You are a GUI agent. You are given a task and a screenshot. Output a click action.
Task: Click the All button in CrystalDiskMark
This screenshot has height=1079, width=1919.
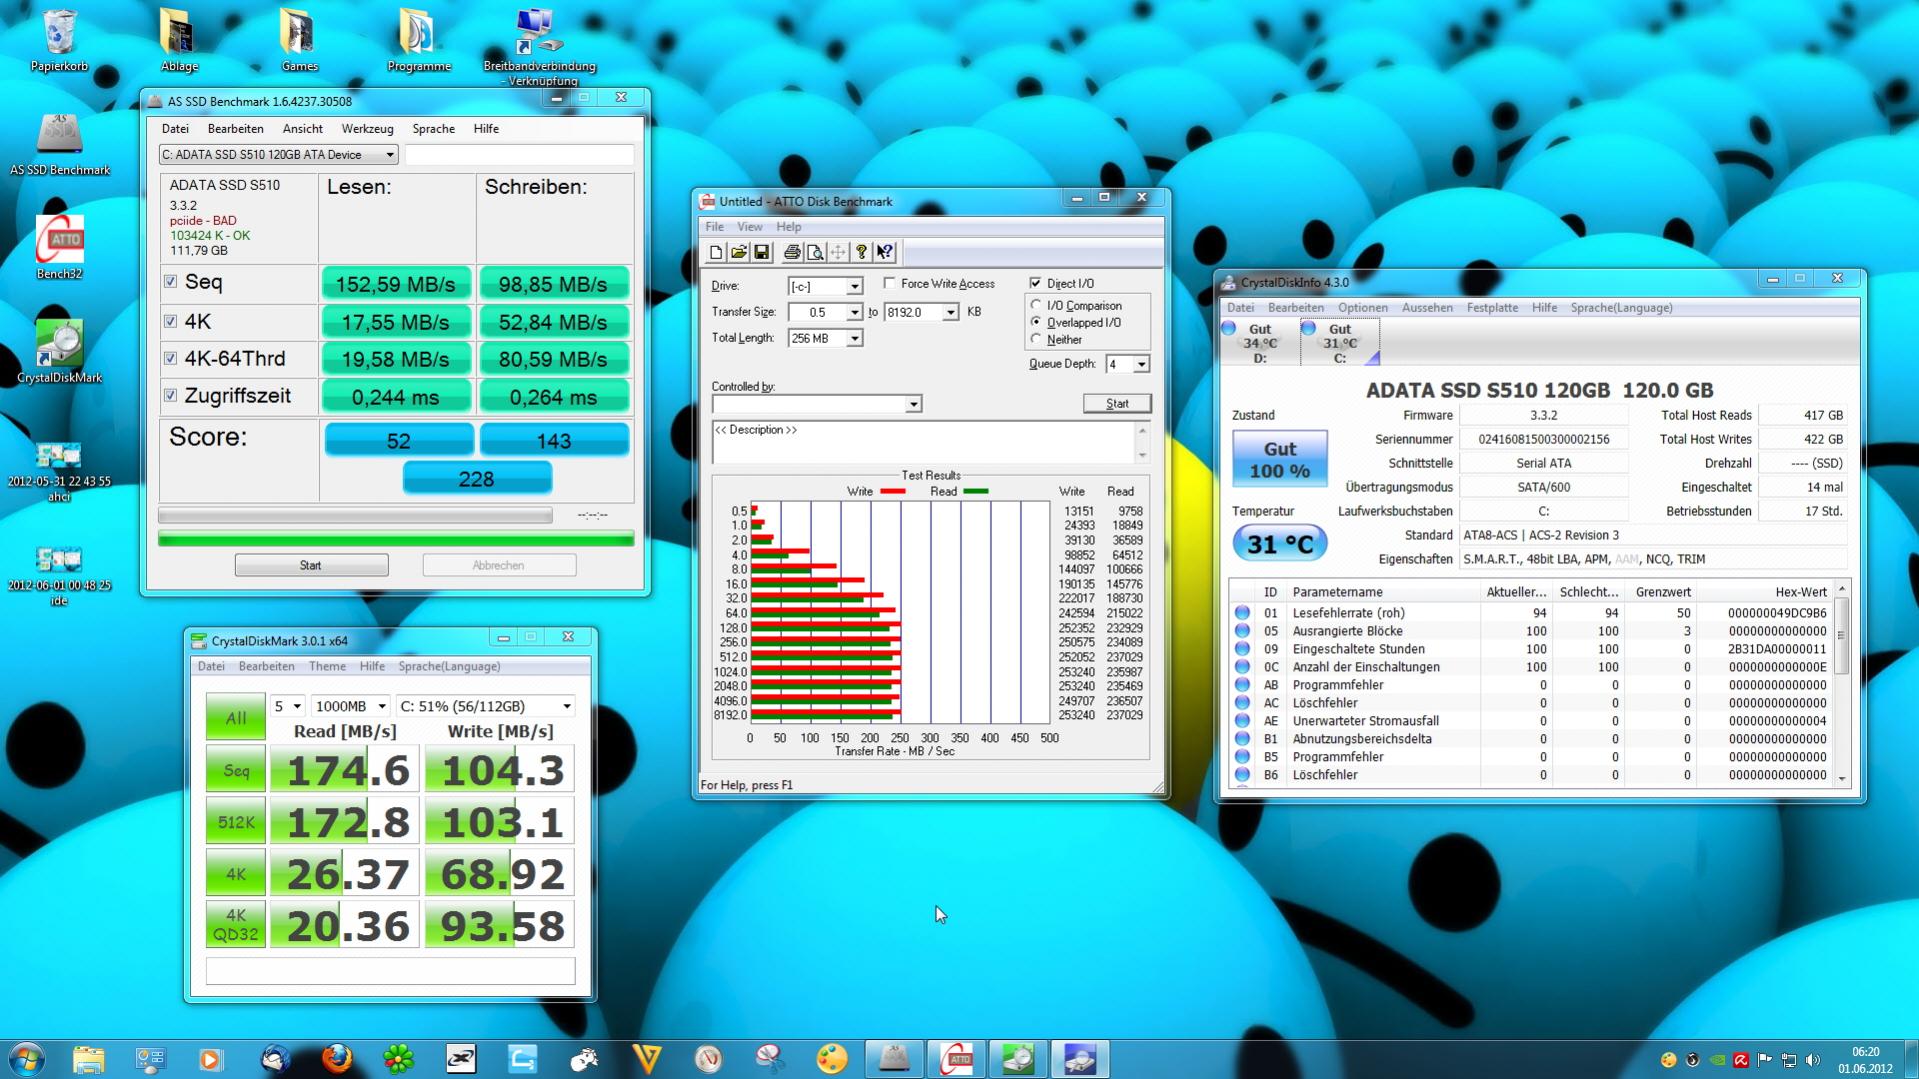pos(236,717)
